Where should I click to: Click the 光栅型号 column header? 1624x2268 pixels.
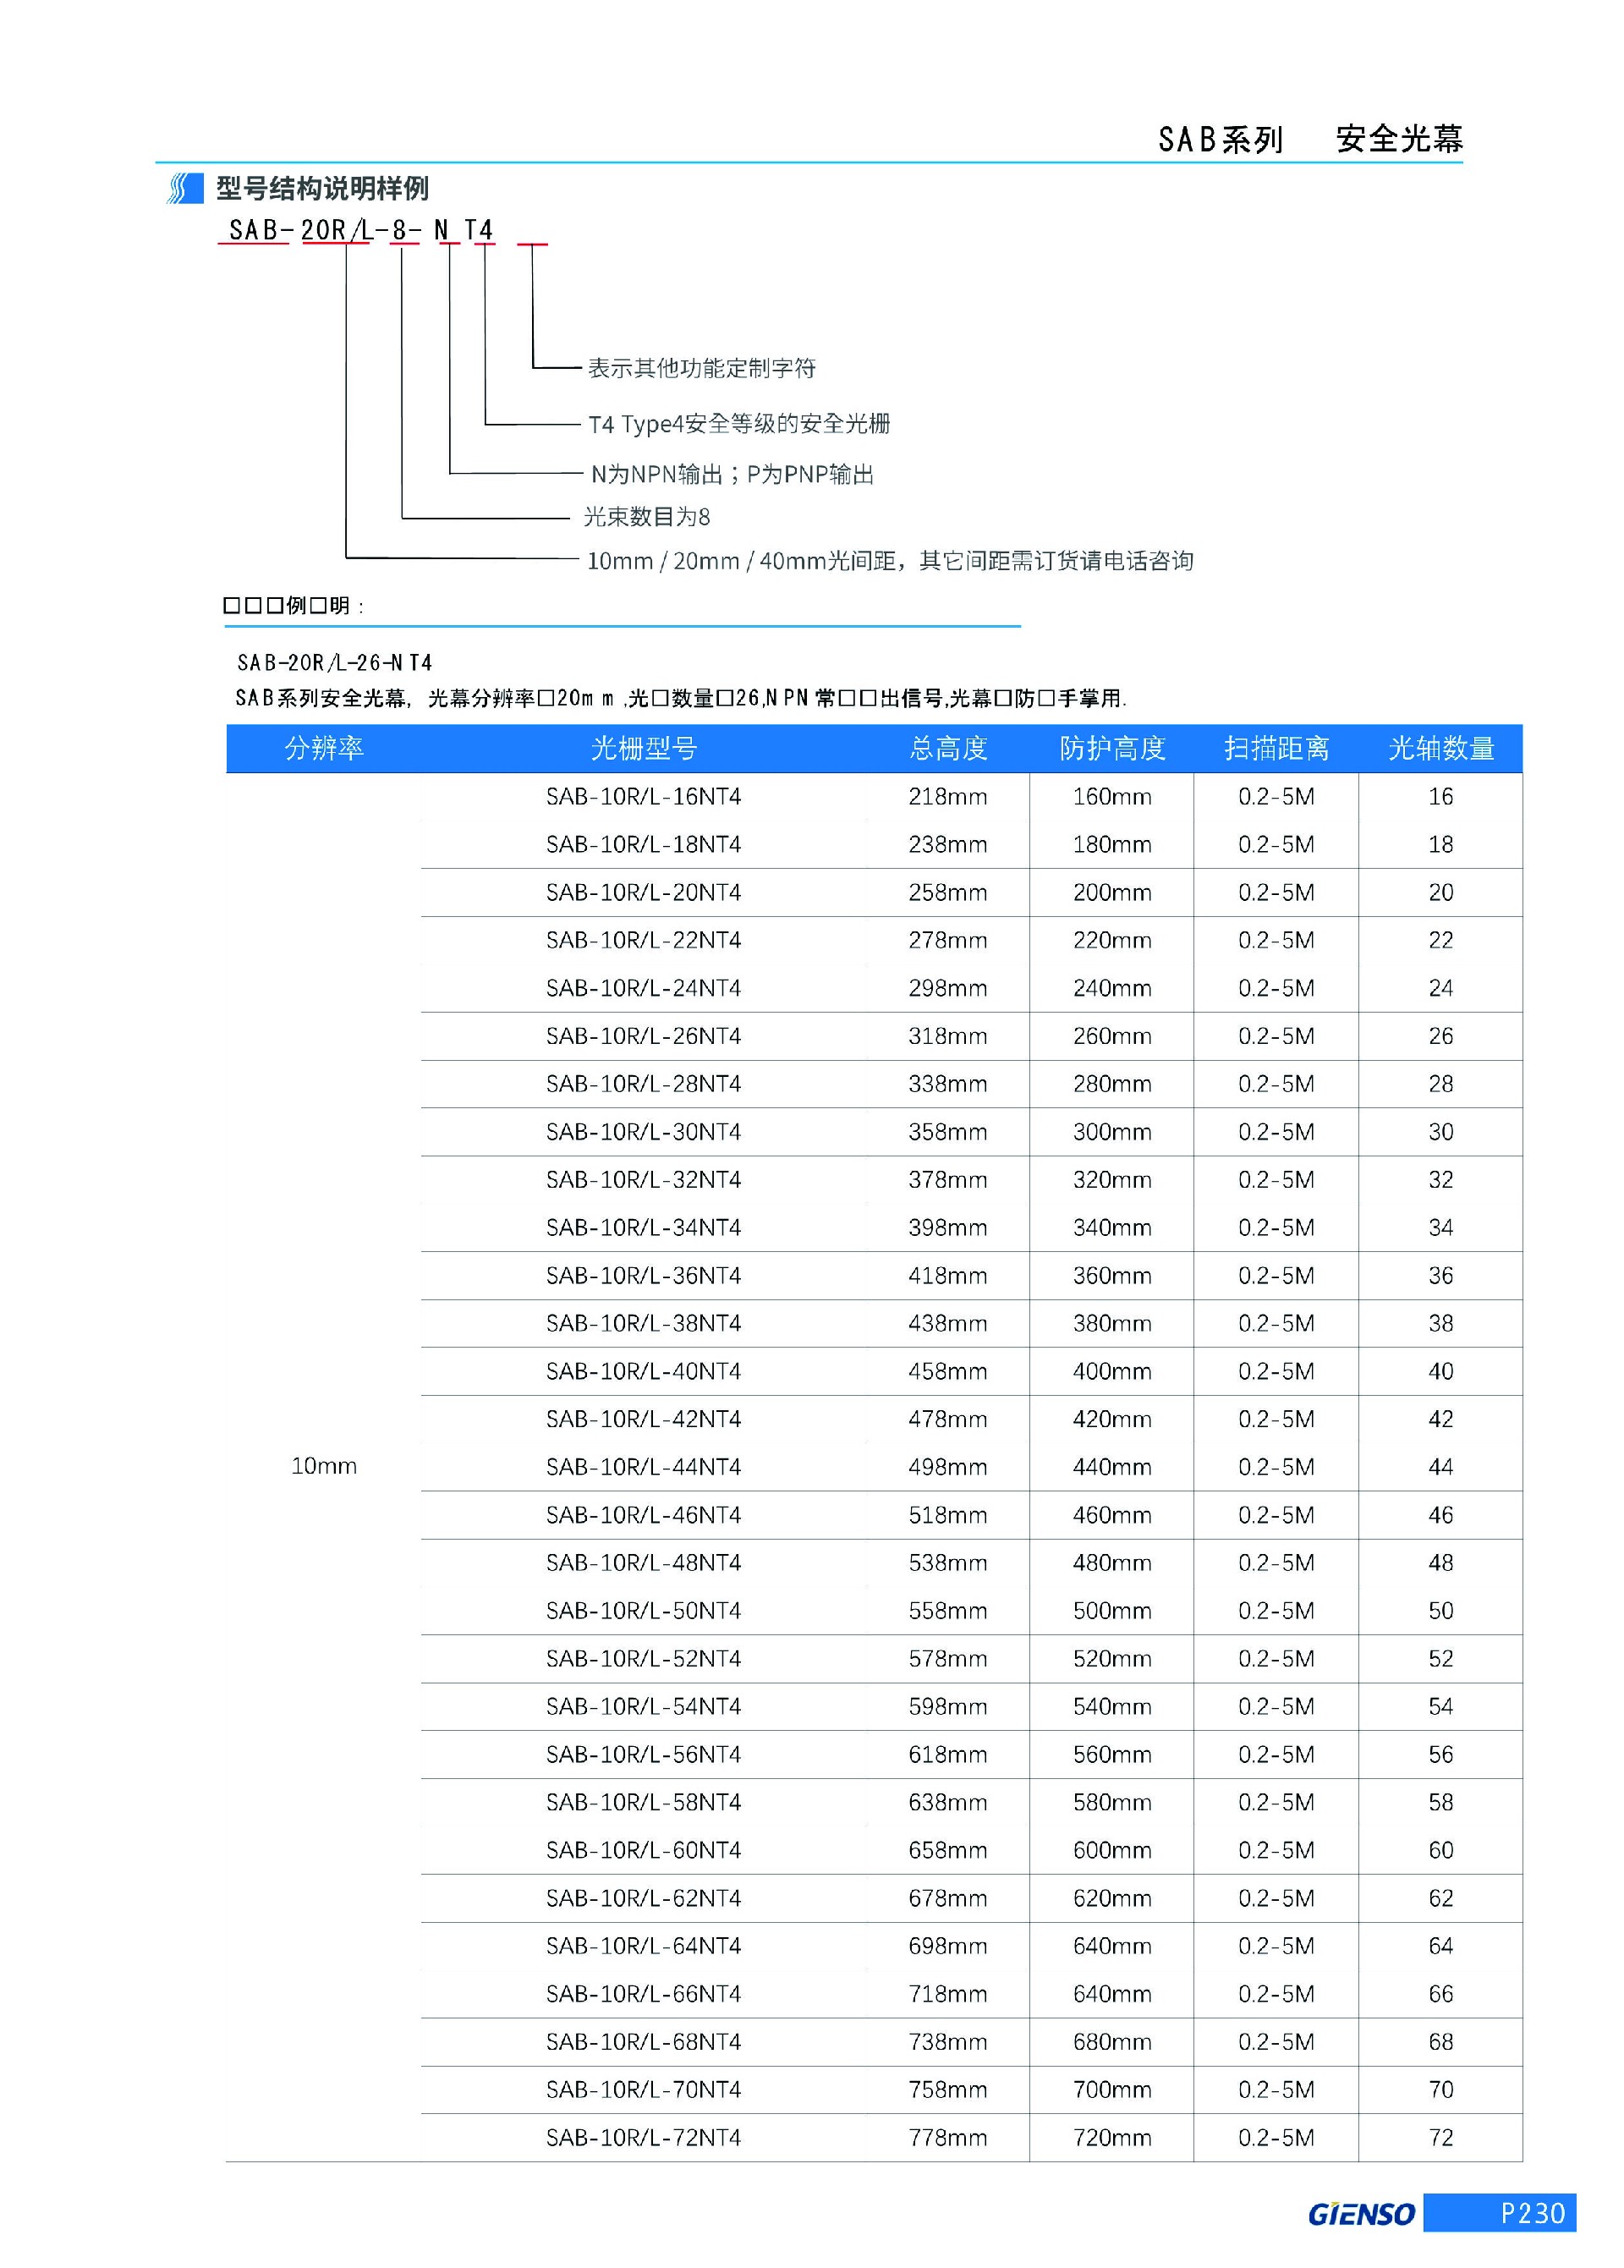643,748
